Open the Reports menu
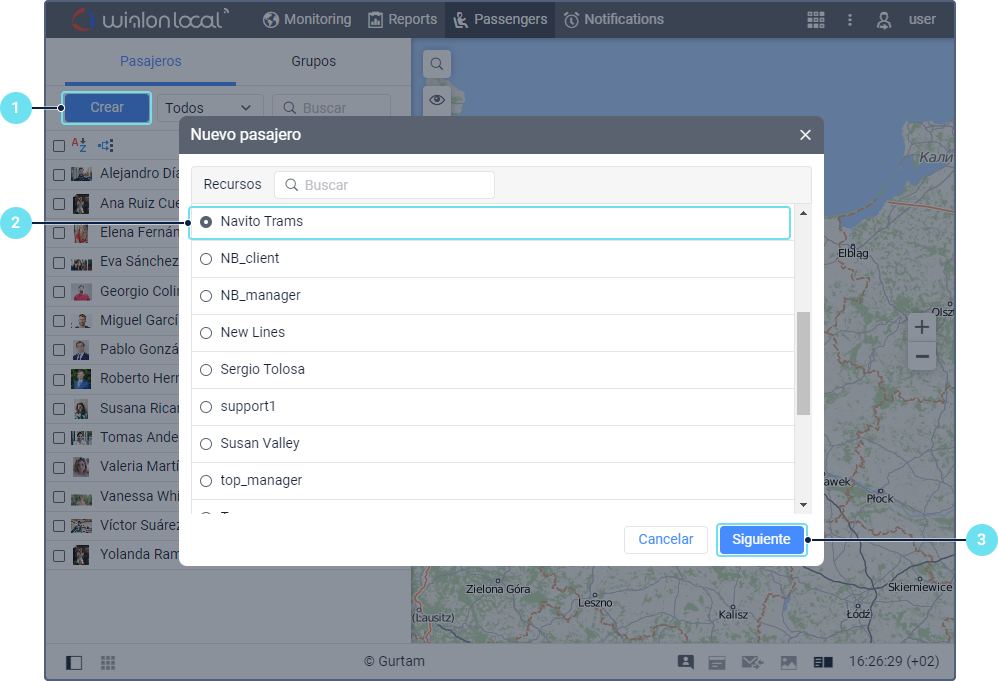Viewport: 998px width, 681px height. 402,20
